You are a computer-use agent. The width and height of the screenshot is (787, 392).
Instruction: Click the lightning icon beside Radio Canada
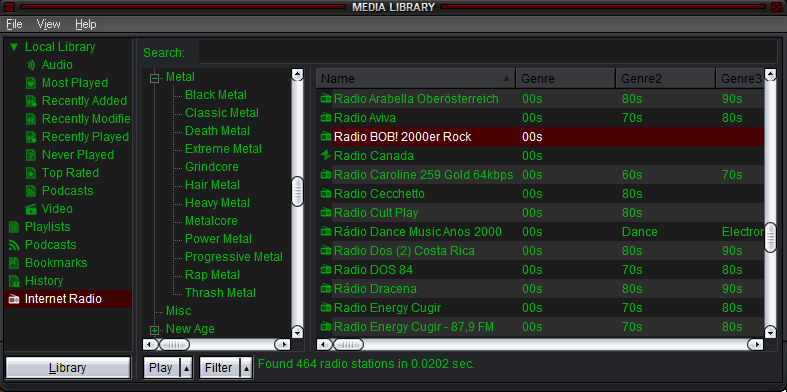pos(326,156)
